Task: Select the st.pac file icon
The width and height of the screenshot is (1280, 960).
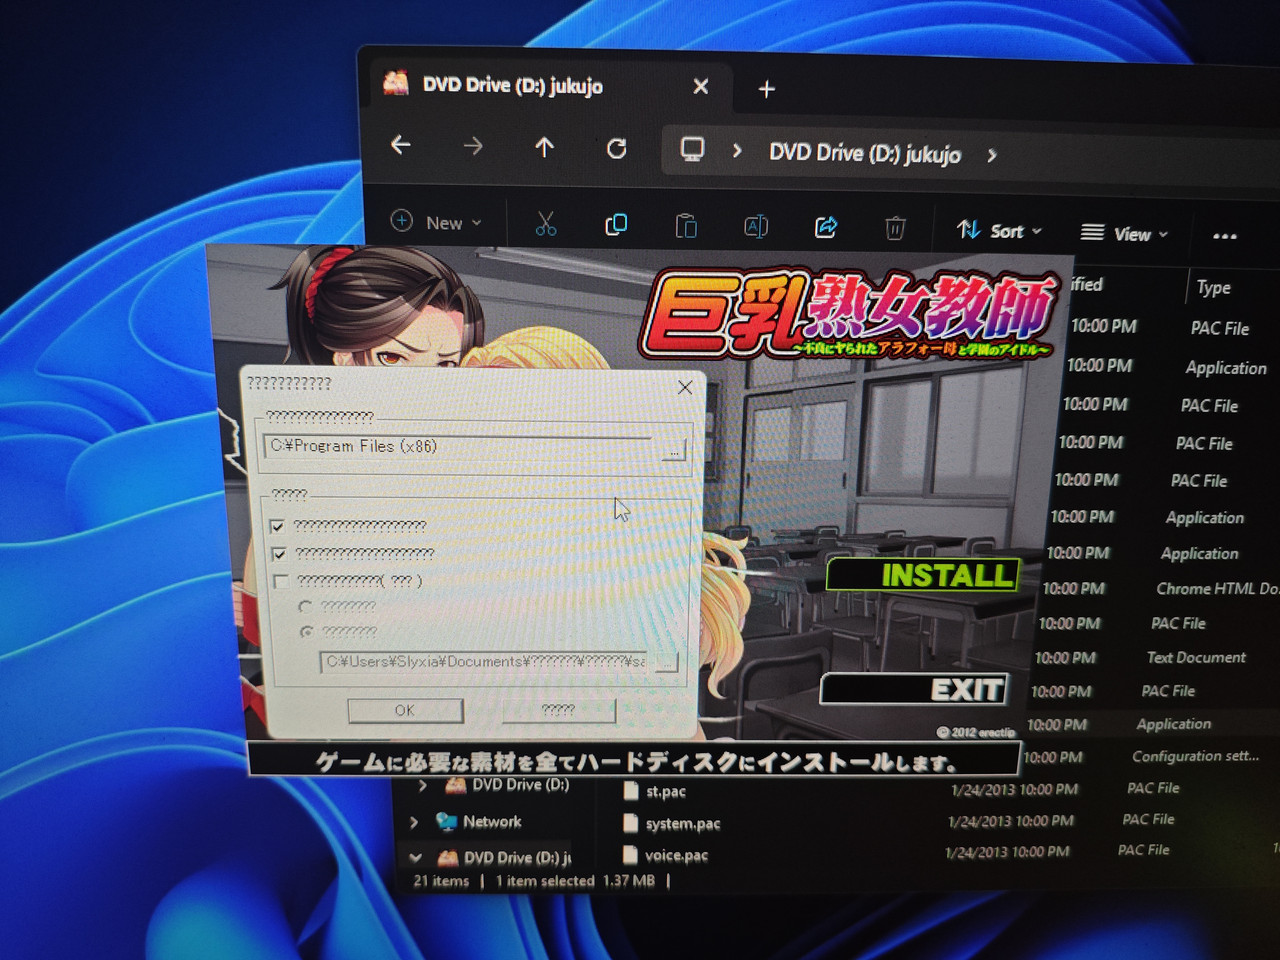Action: [x=630, y=791]
